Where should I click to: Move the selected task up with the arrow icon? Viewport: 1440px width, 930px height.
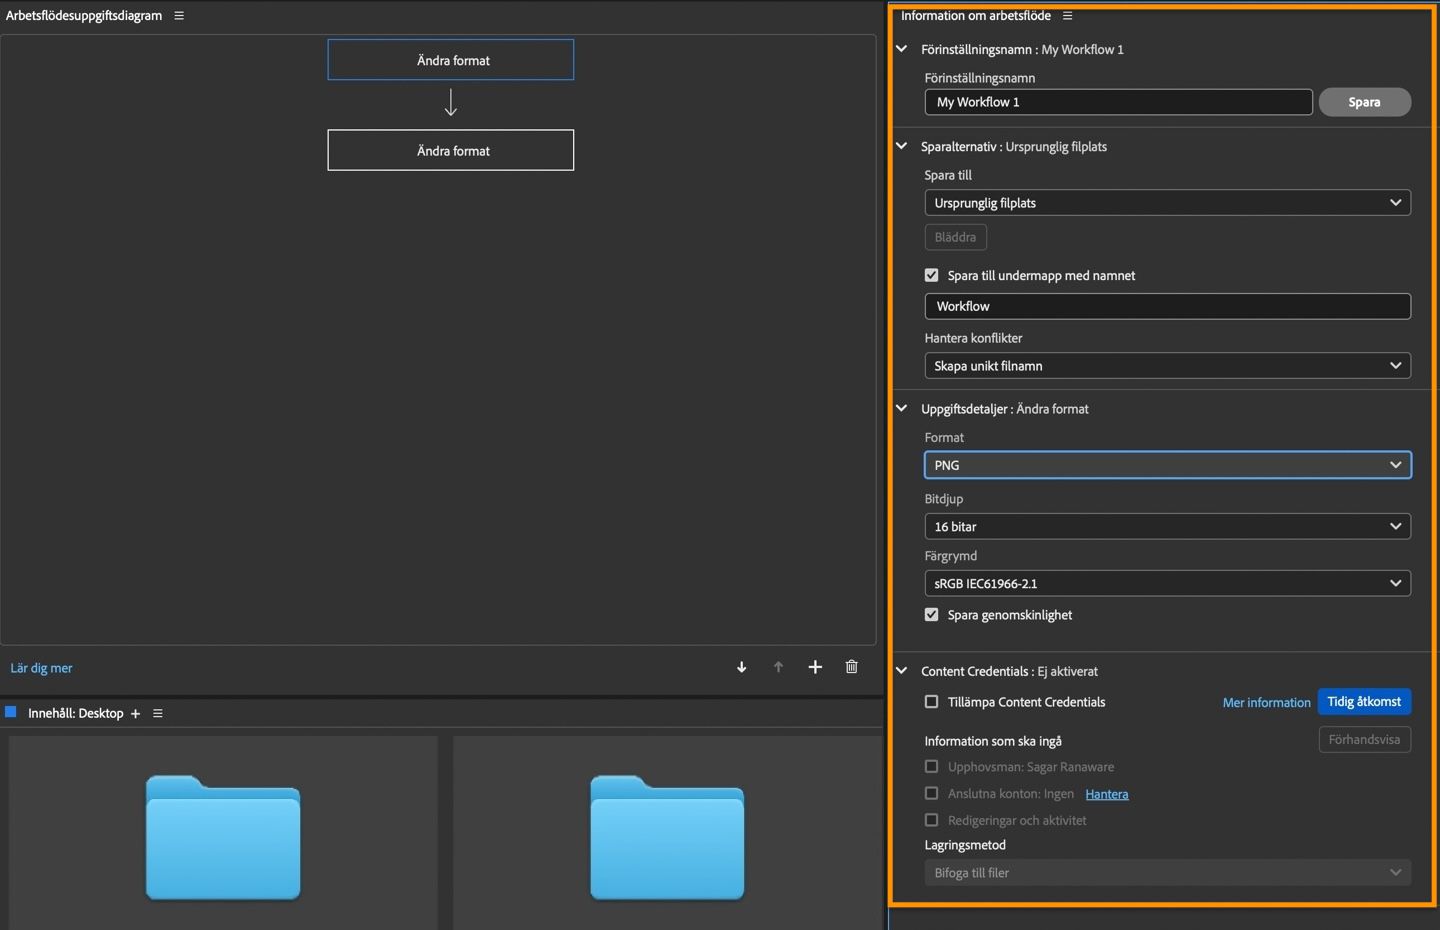[x=778, y=667]
